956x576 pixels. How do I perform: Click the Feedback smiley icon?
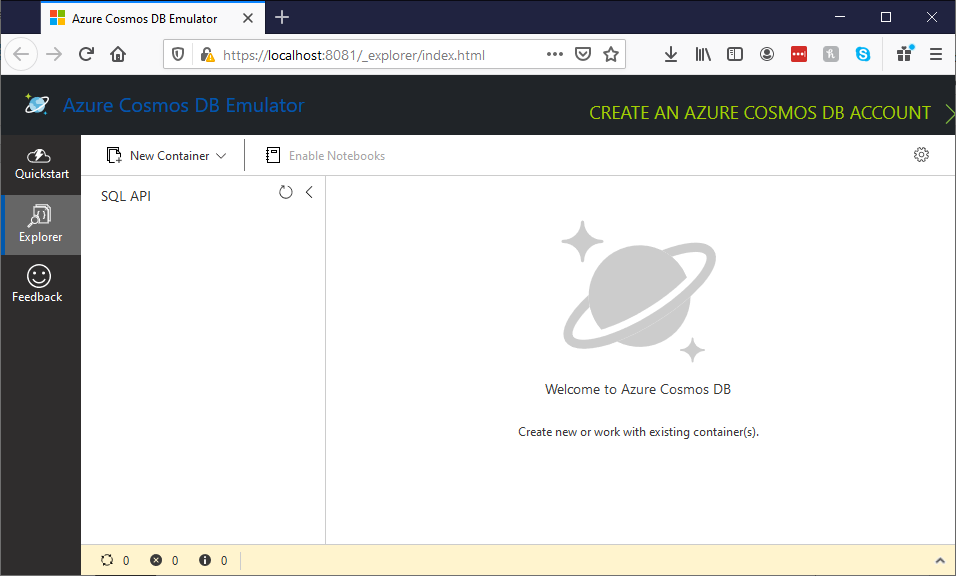37,283
